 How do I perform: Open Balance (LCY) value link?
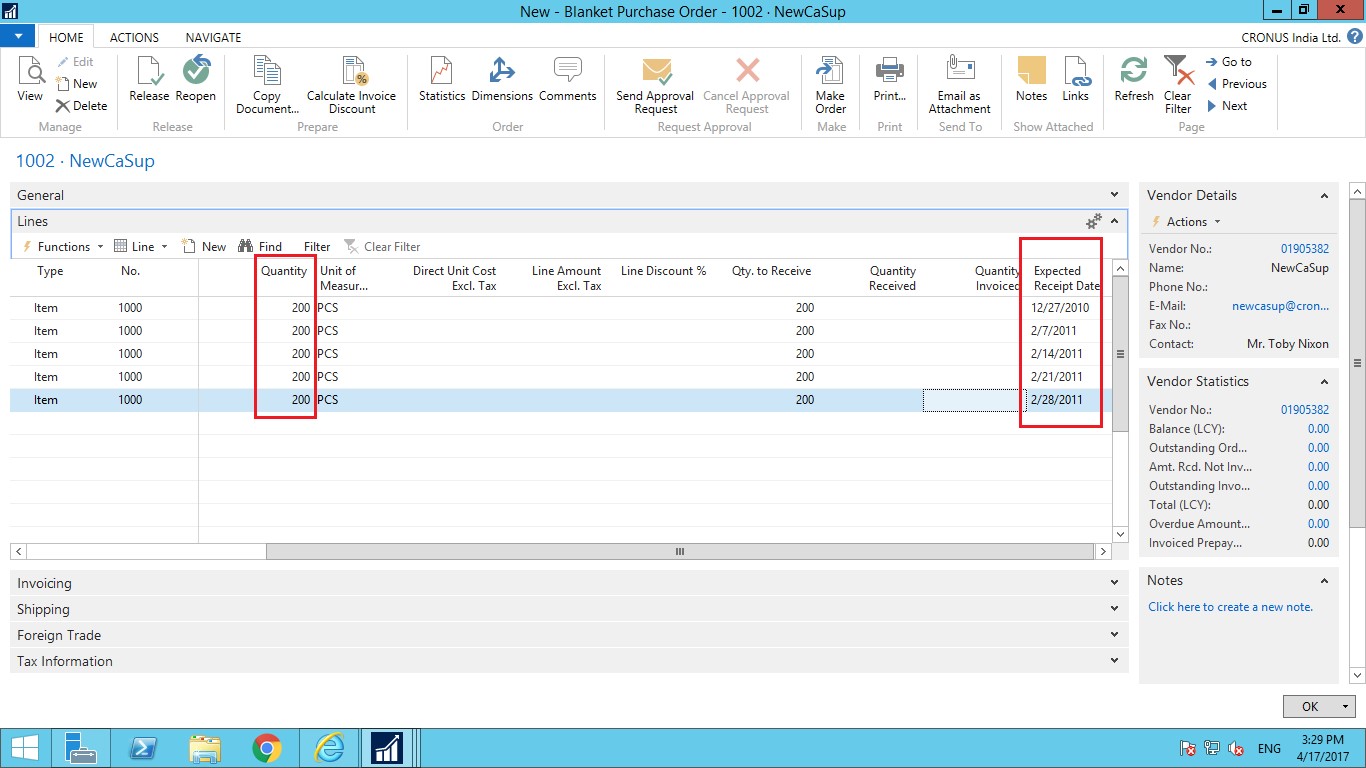[x=1319, y=429]
